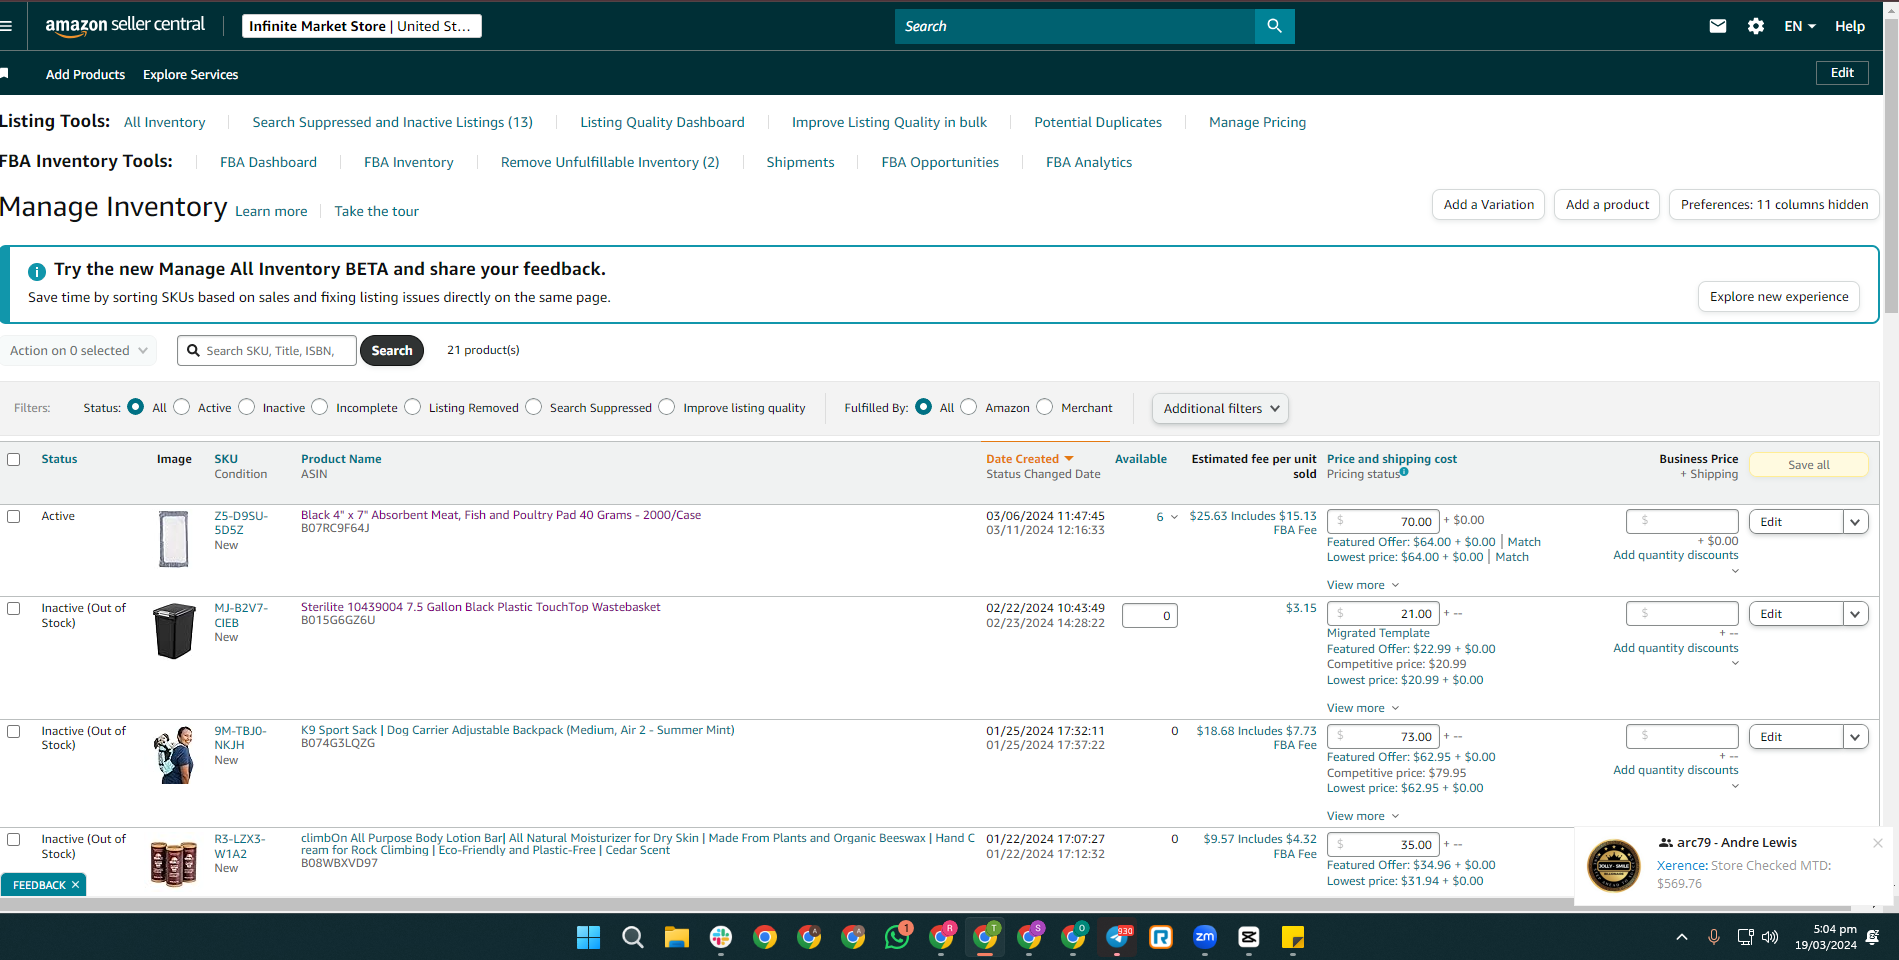
Task: Open Windows Start menu
Action: click(588, 937)
